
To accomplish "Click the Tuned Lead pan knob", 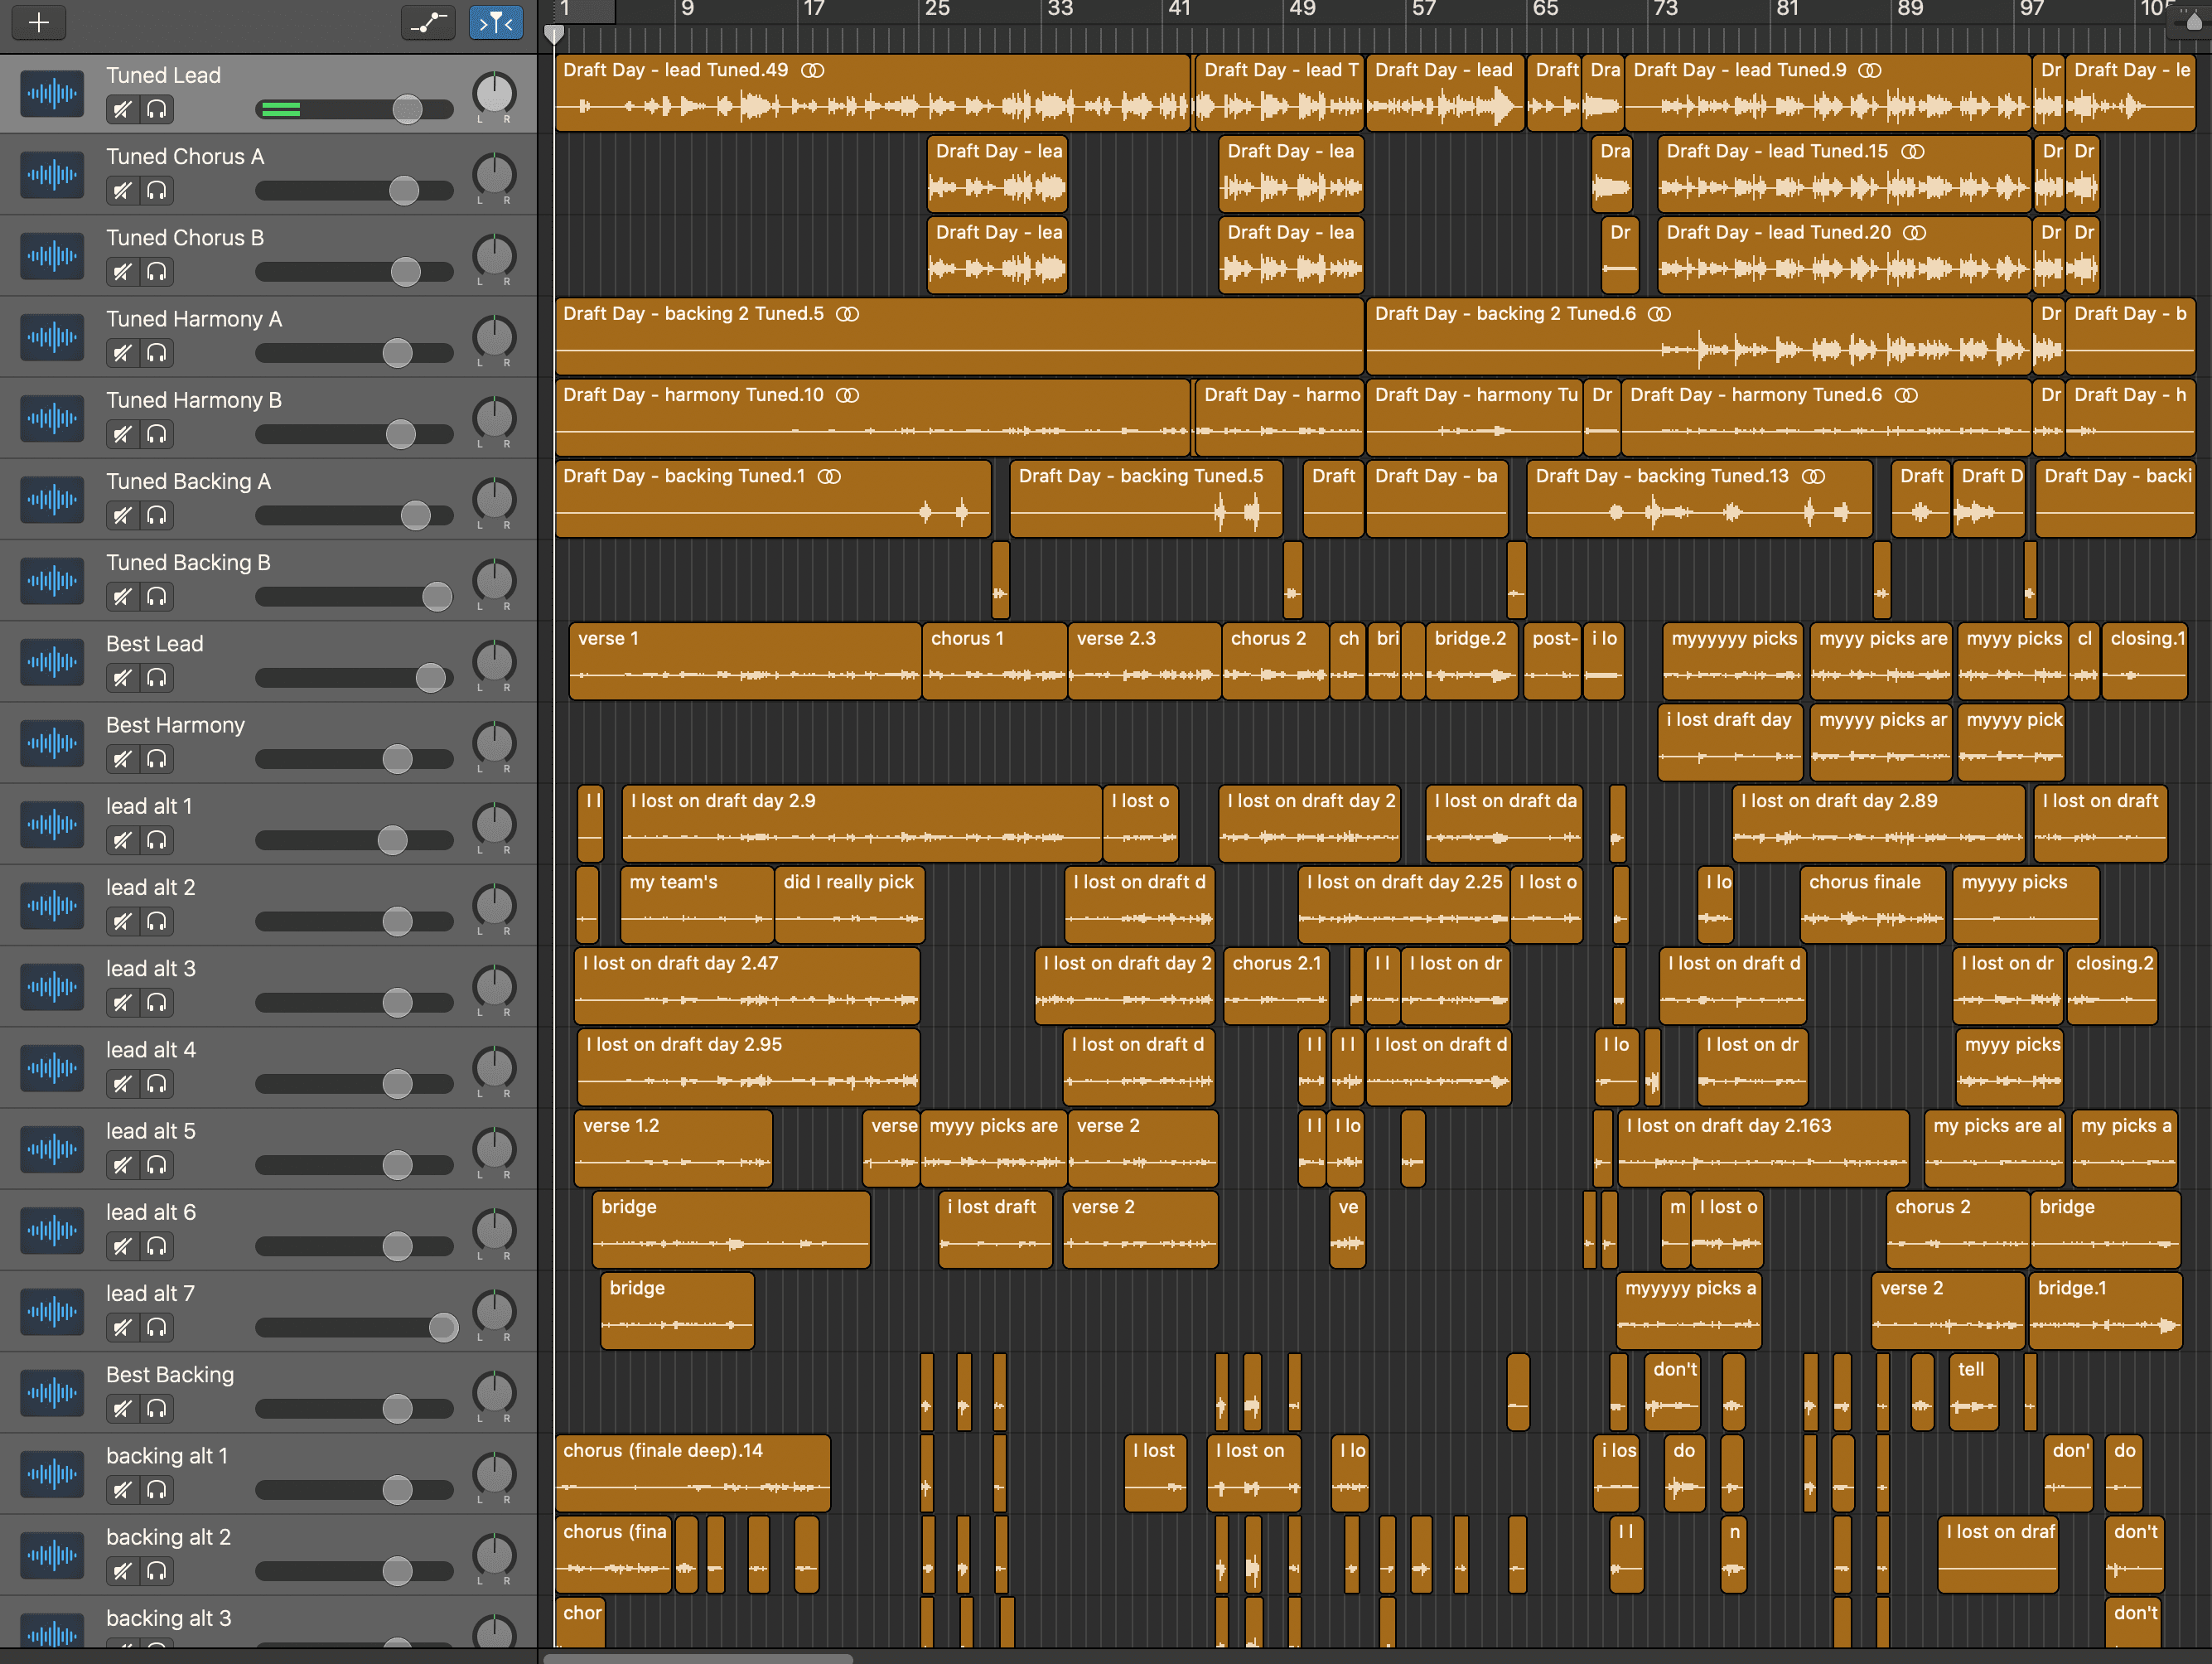I will 494,94.
